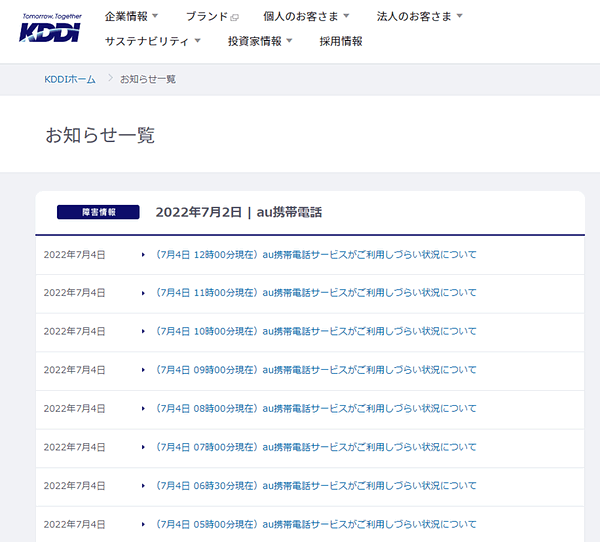Click the お知らせ一覧 page heading
Viewport: 600px width, 542px height.
tap(100, 135)
